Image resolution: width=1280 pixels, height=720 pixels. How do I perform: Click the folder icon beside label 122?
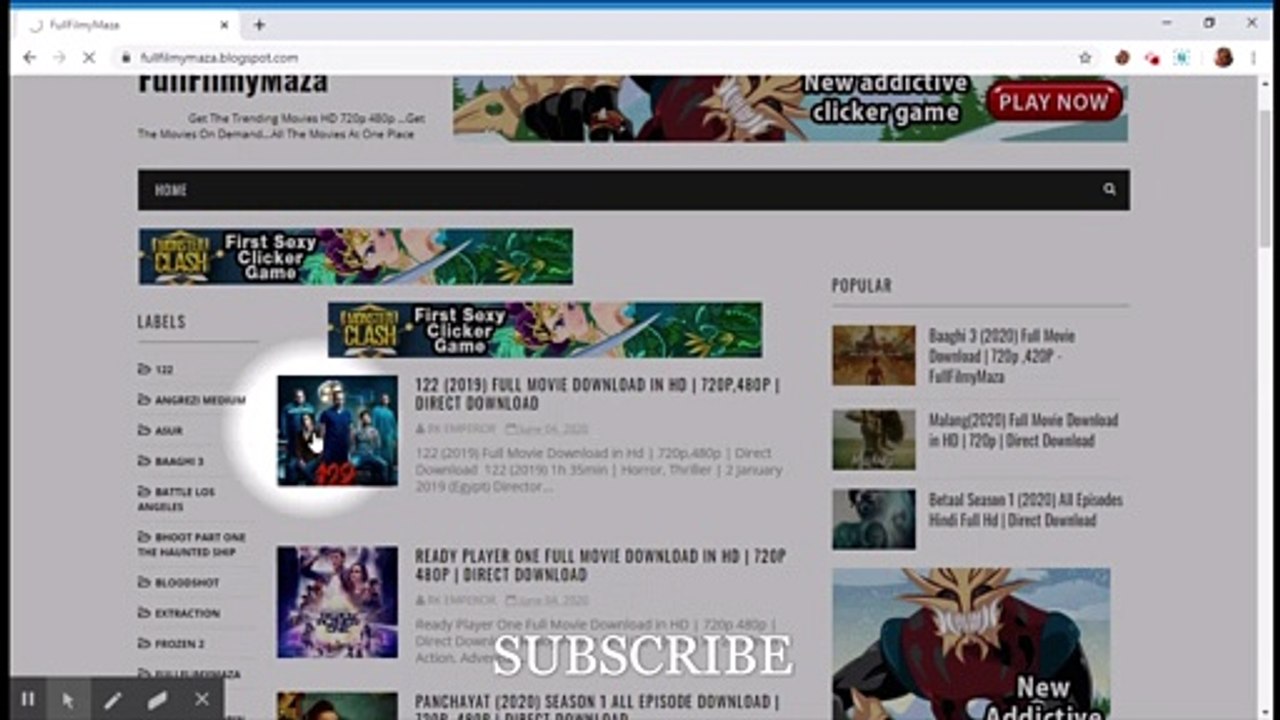click(144, 369)
